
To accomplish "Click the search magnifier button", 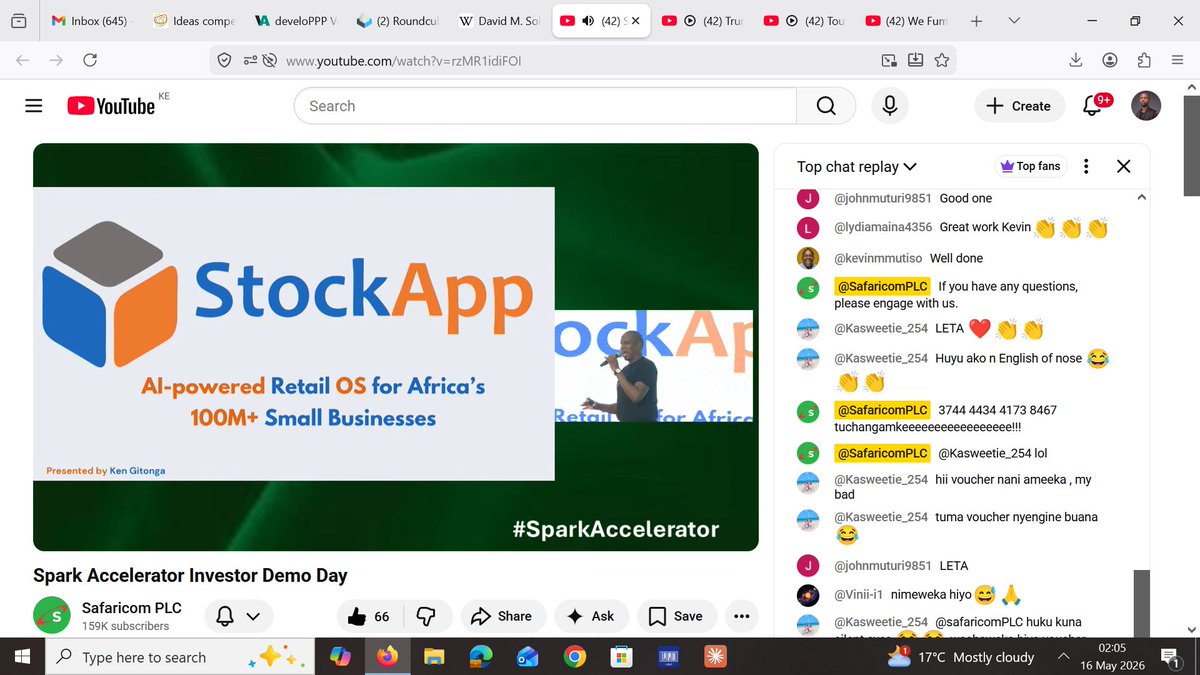I will (825, 106).
